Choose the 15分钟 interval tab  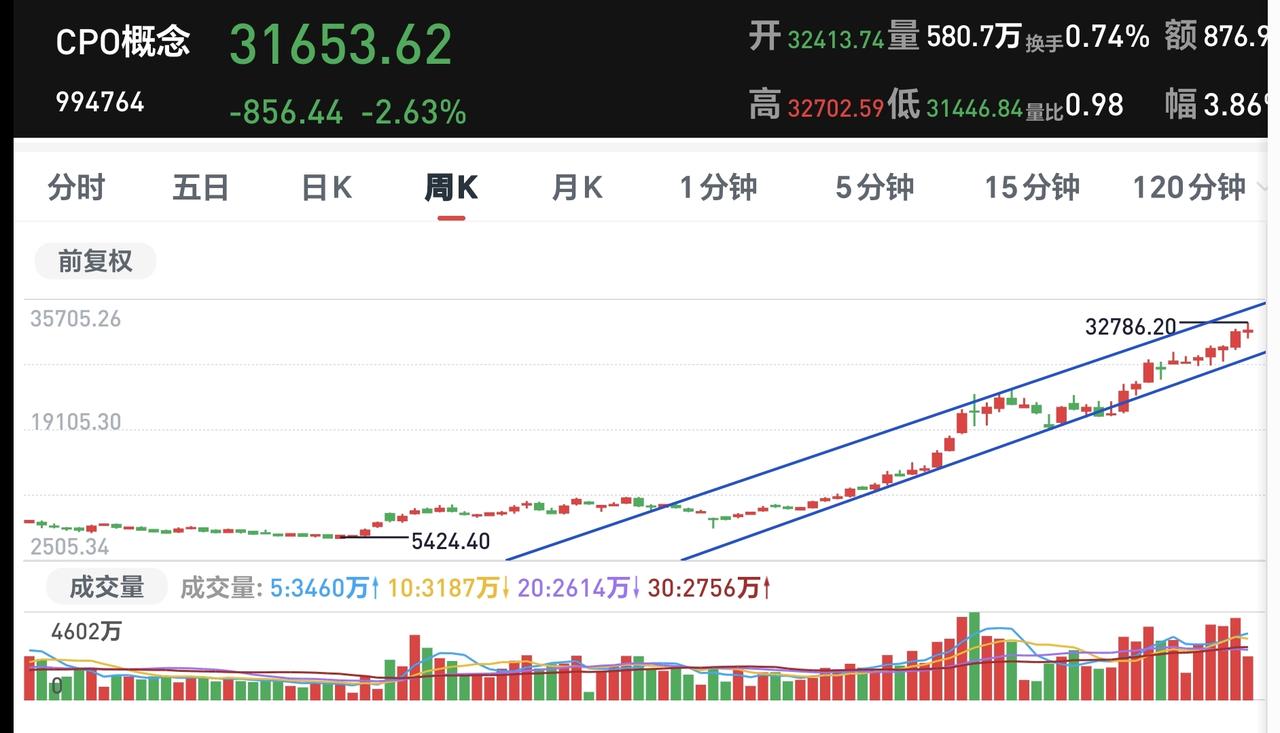[x=1032, y=187]
